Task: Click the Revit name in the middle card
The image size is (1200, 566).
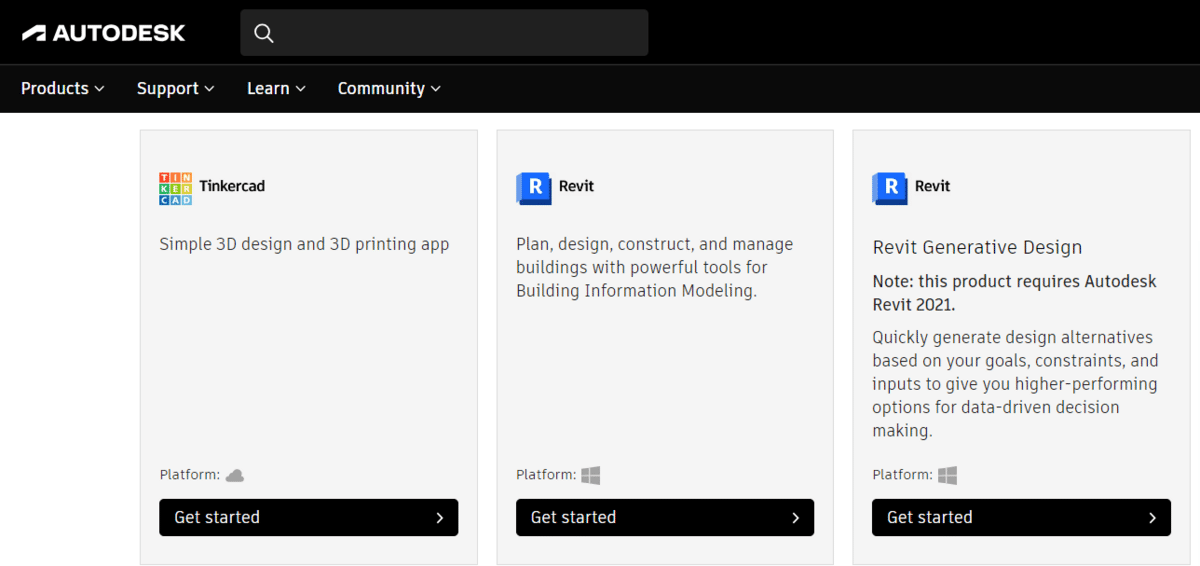Action: [577, 186]
